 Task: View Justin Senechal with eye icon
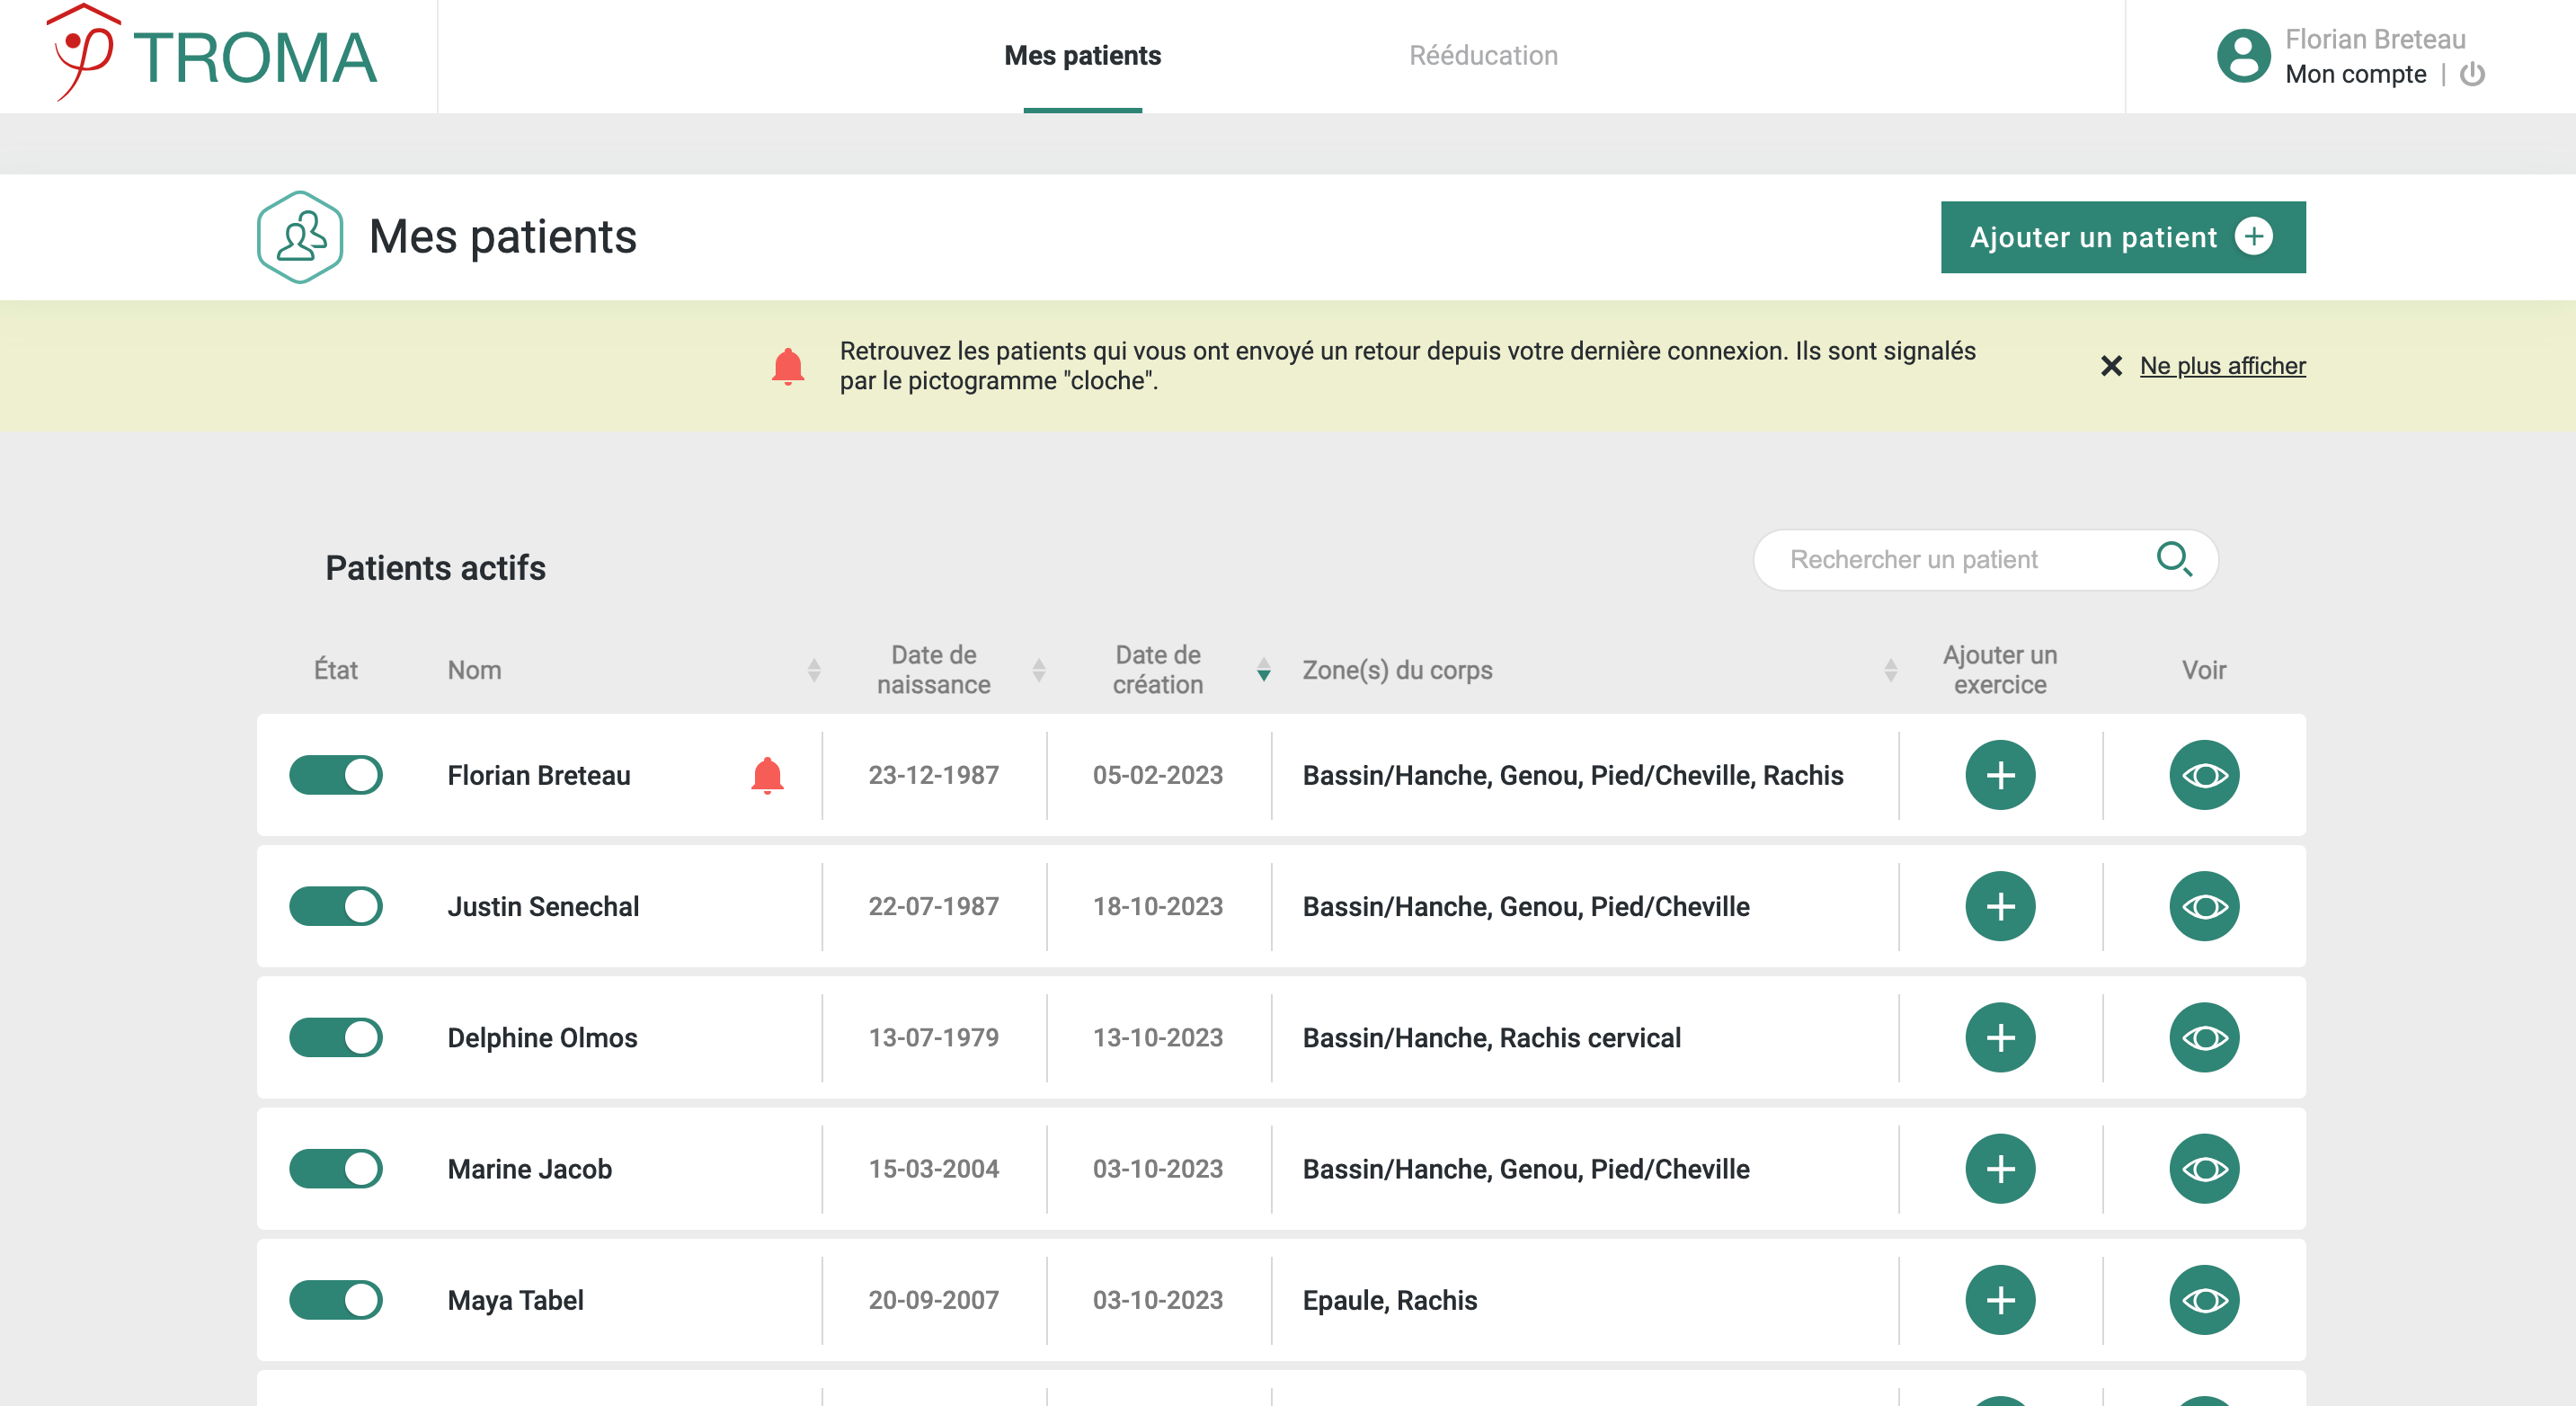click(2204, 906)
